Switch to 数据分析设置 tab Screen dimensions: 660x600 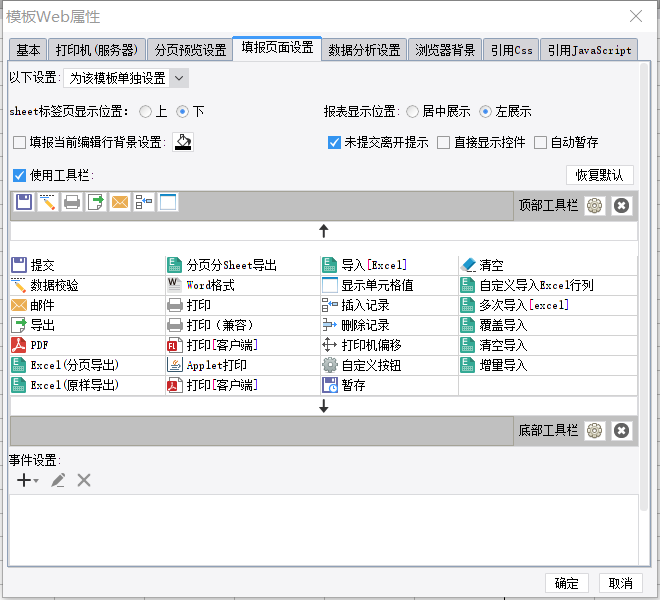364,50
